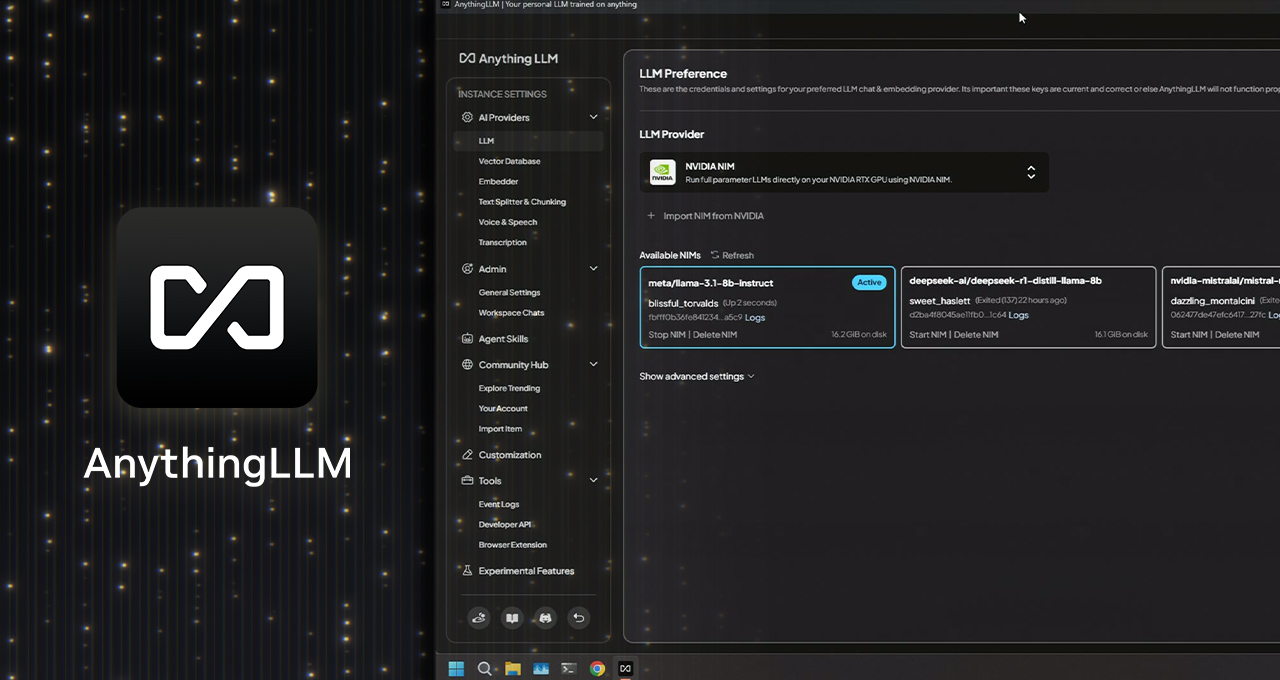
Task: Click the Customization pencil icon
Action: click(467, 454)
